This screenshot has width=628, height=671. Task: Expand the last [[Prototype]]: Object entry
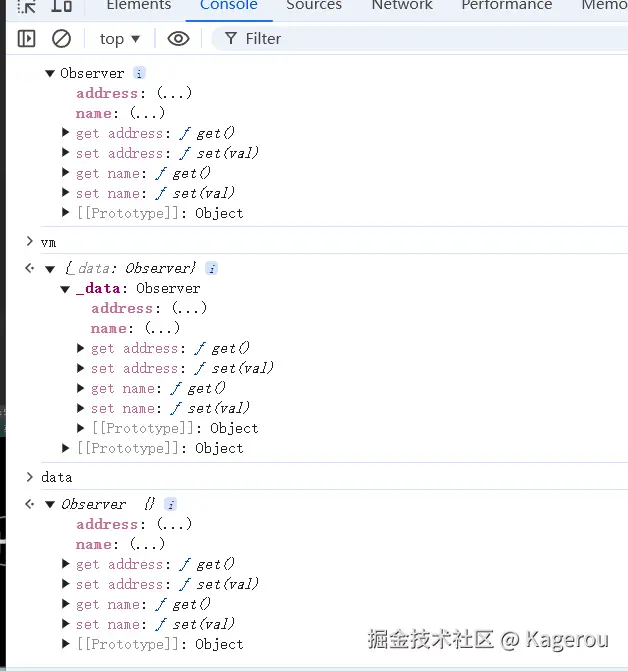point(66,644)
